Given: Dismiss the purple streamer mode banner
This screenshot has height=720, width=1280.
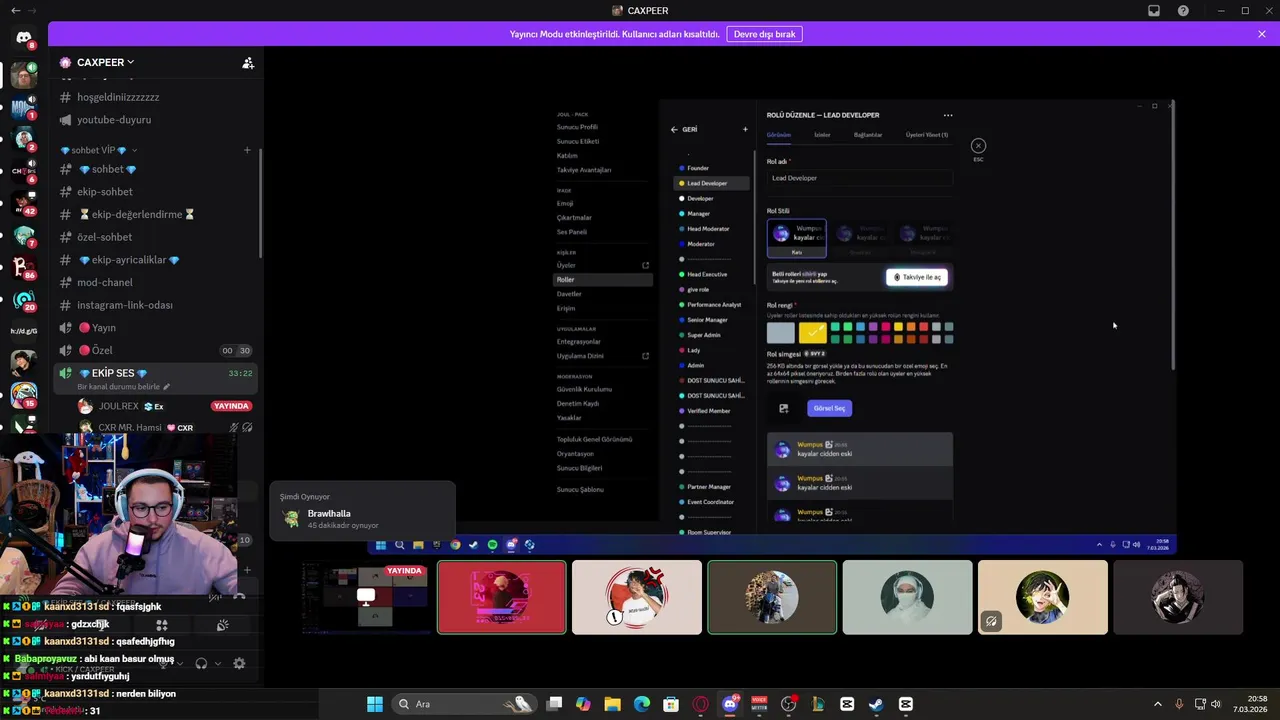Looking at the screenshot, I should pos(1262,34).
